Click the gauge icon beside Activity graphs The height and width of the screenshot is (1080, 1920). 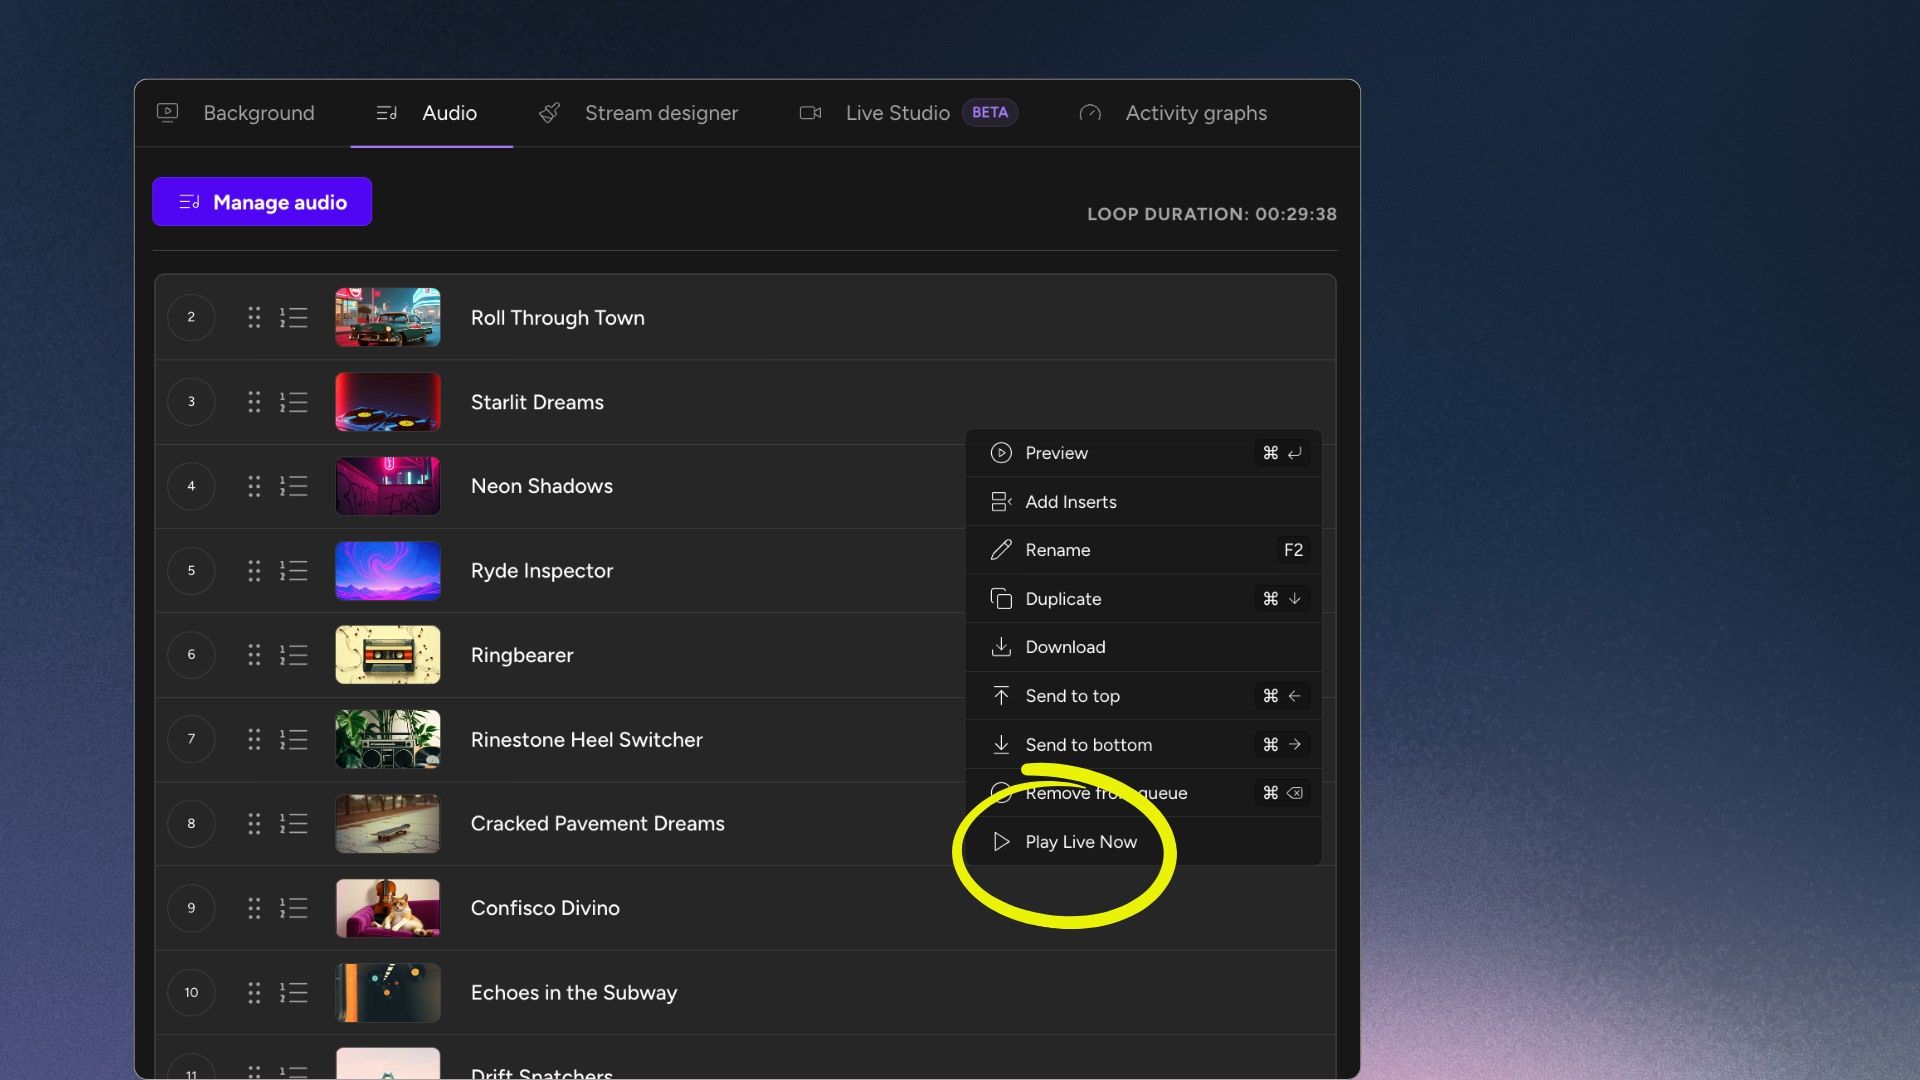click(1091, 113)
